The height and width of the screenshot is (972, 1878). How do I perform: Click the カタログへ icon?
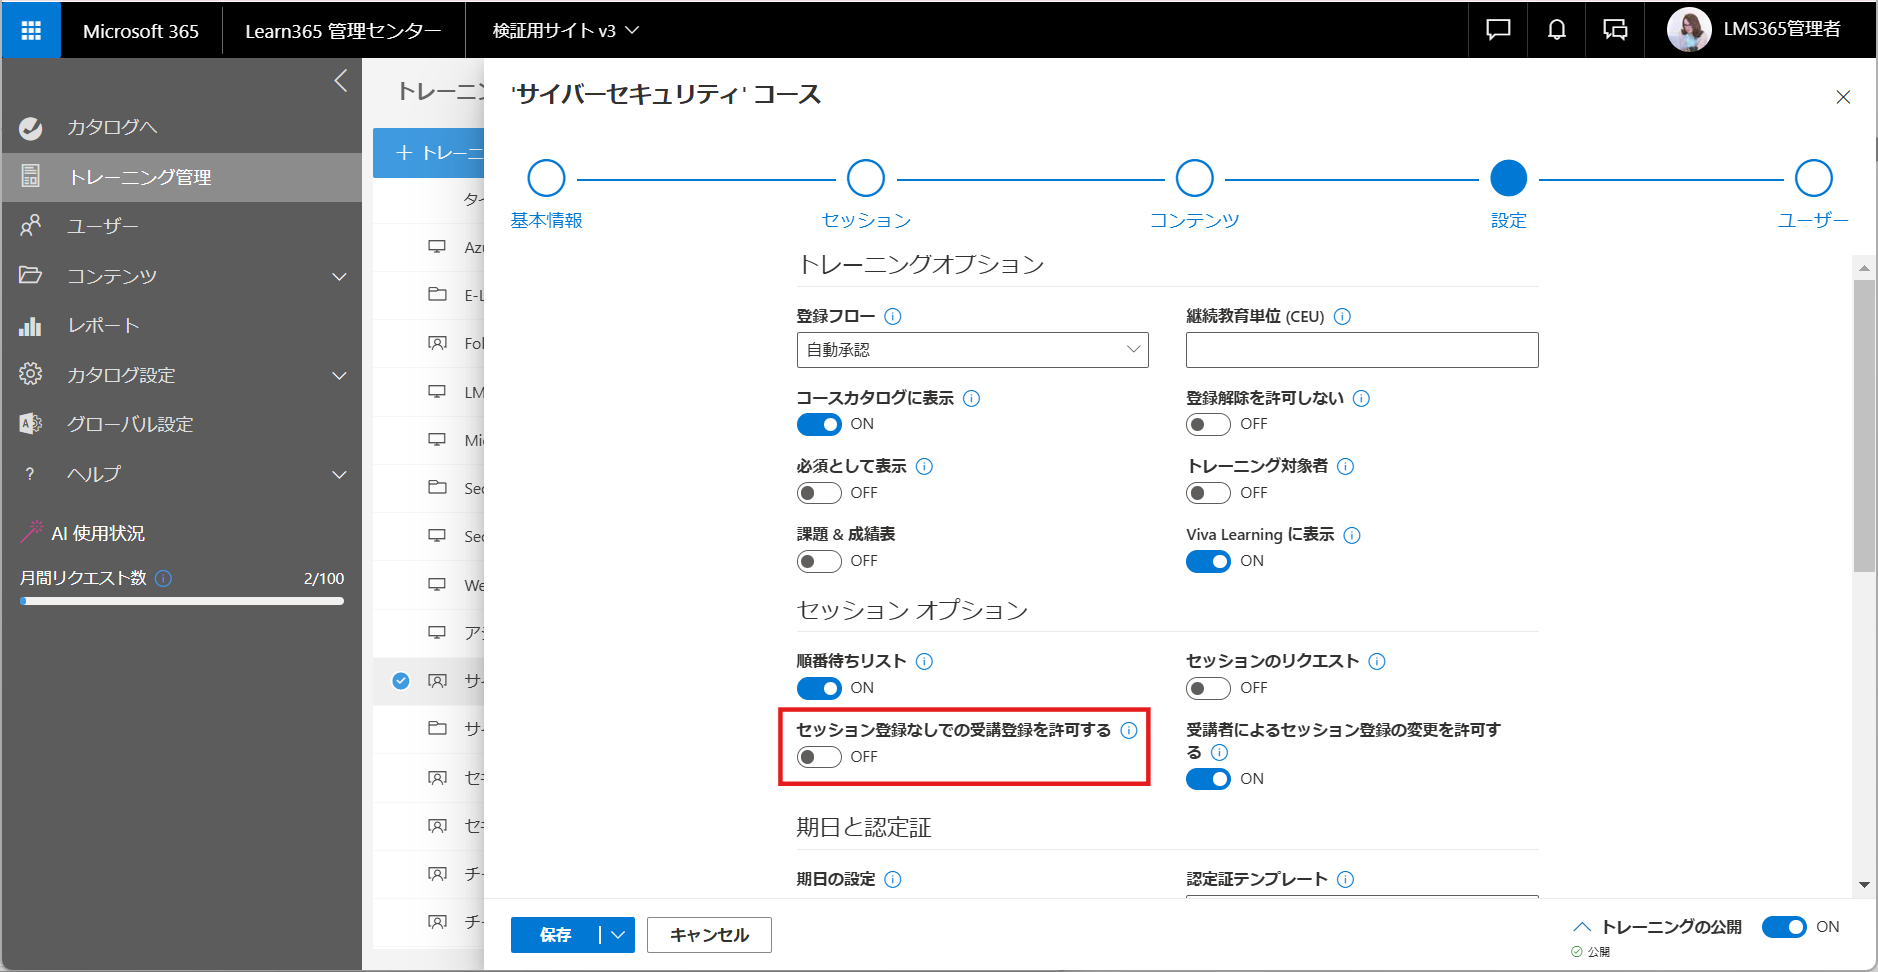pos(31,128)
